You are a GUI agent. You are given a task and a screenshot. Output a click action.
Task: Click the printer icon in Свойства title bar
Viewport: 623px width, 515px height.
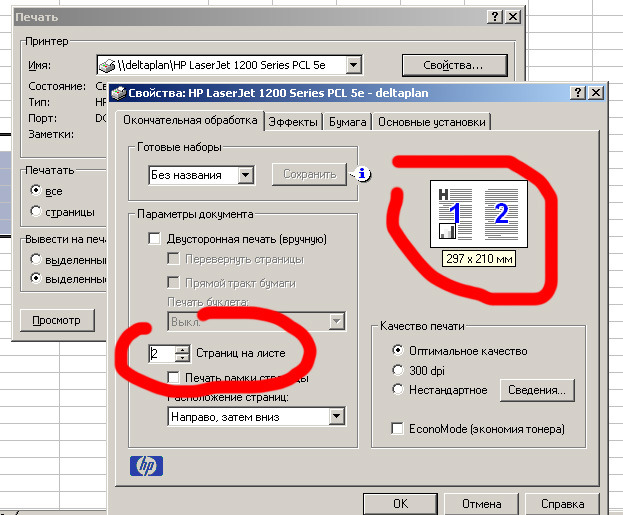coord(118,94)
